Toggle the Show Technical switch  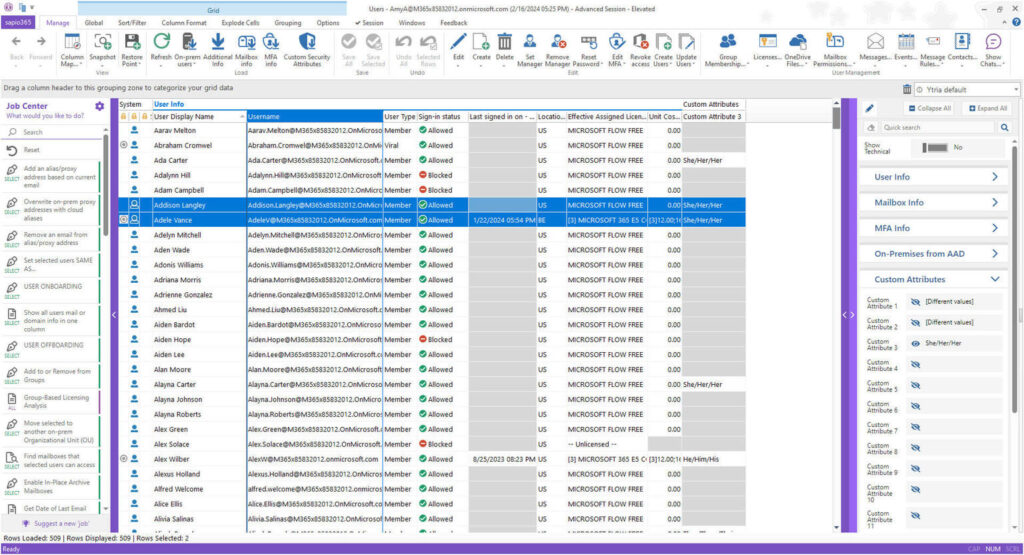[x=937, y=147]
